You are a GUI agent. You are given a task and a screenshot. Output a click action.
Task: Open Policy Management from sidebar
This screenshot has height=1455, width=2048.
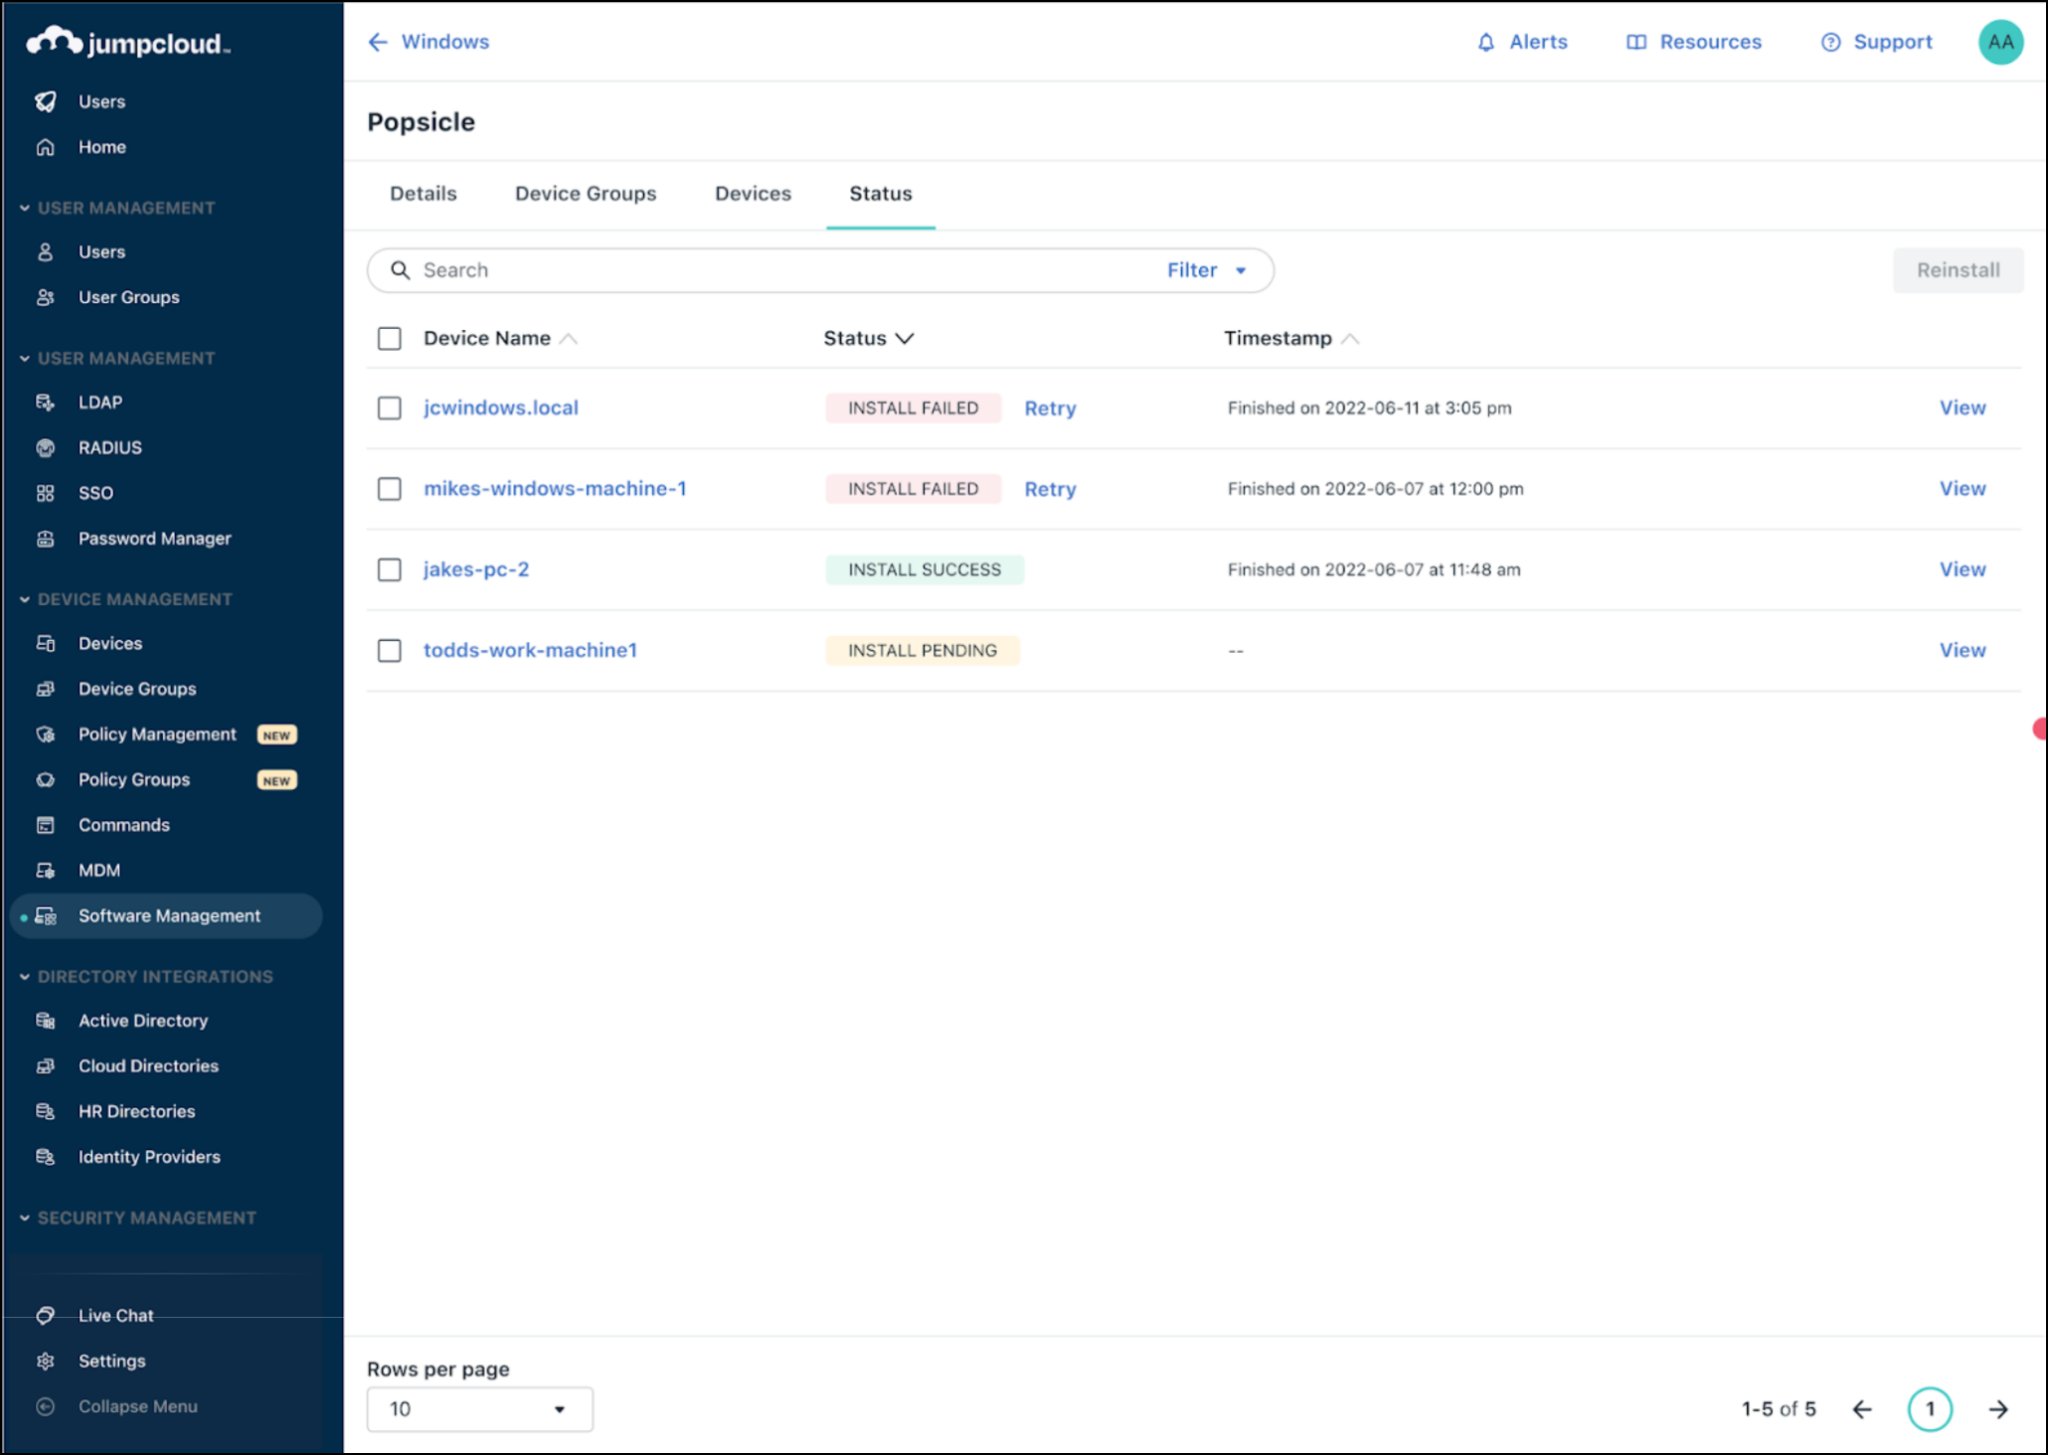[157, 733]
